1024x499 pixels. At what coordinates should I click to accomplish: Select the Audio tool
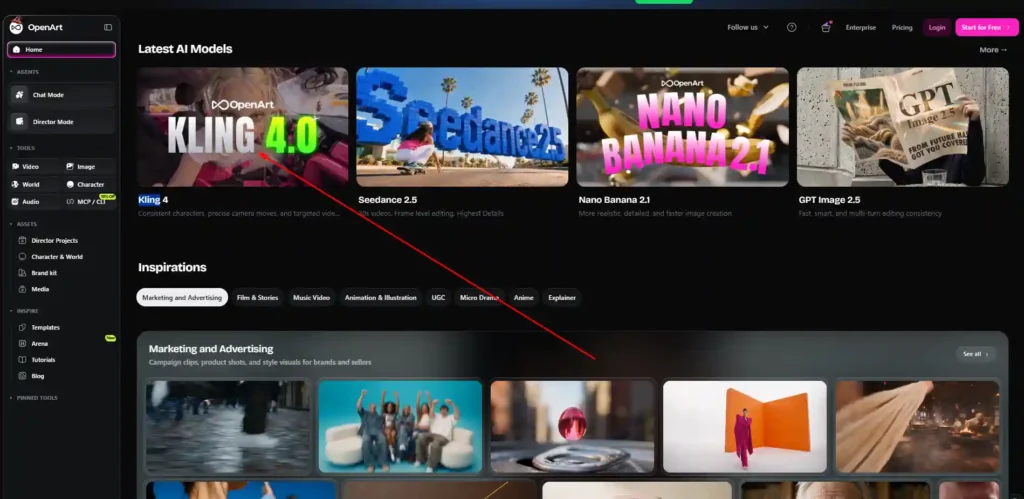(34, 202)
